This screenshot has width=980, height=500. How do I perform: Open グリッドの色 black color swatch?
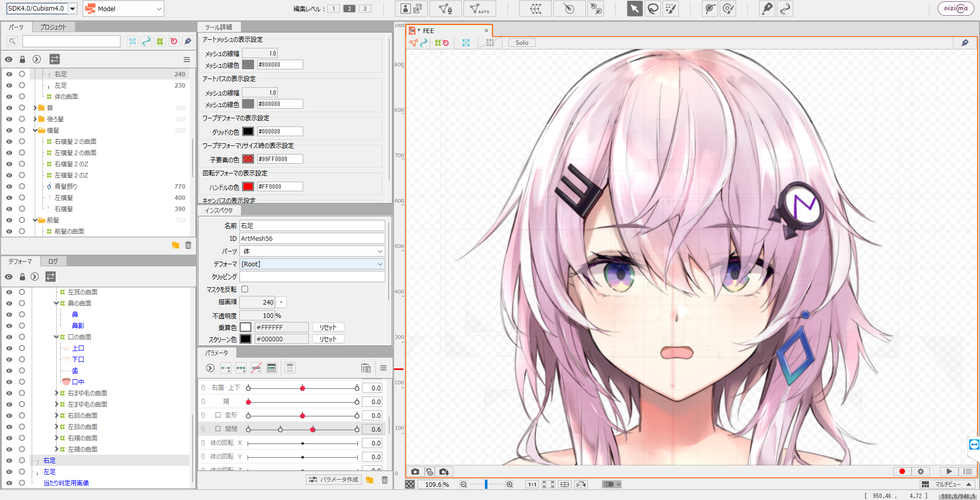point(248,132)
